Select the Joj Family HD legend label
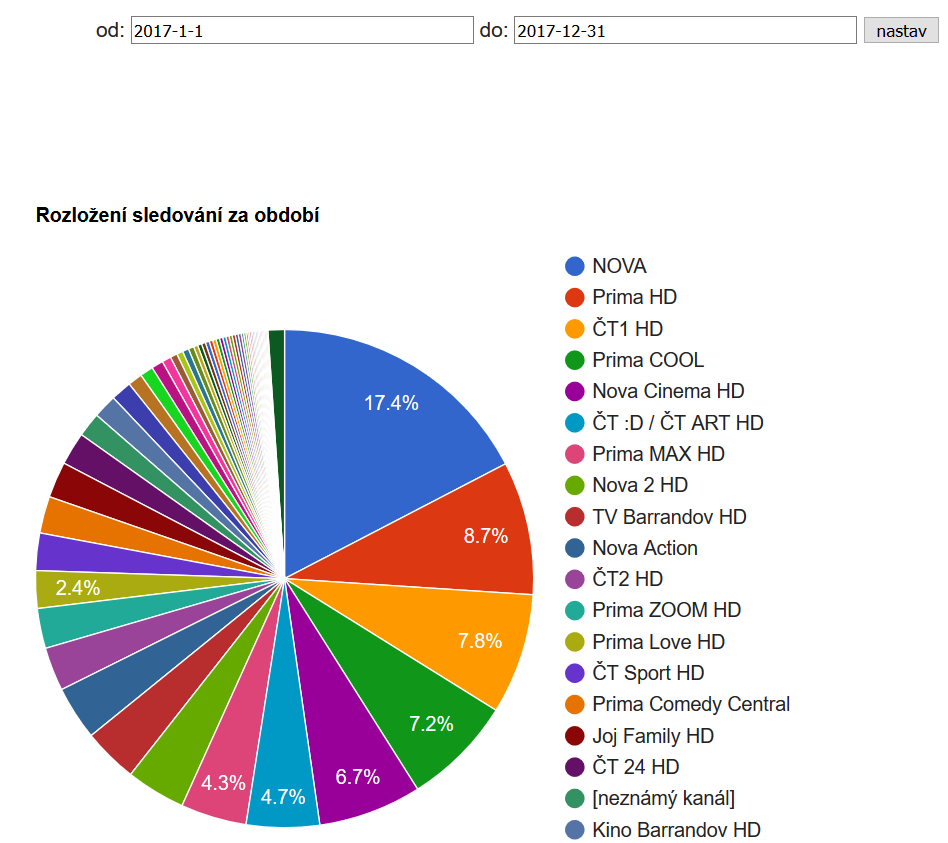Image resolution: width=948 pixels, height=843 pixels. (653, 737)
